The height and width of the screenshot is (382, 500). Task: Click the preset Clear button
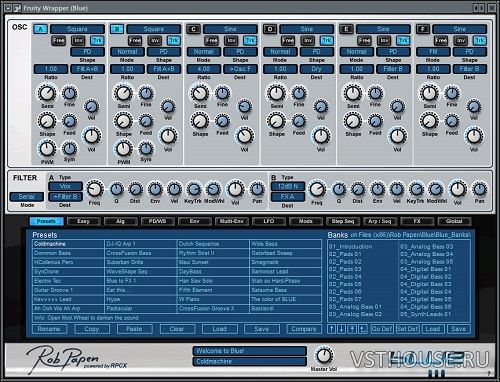point(177,329)
